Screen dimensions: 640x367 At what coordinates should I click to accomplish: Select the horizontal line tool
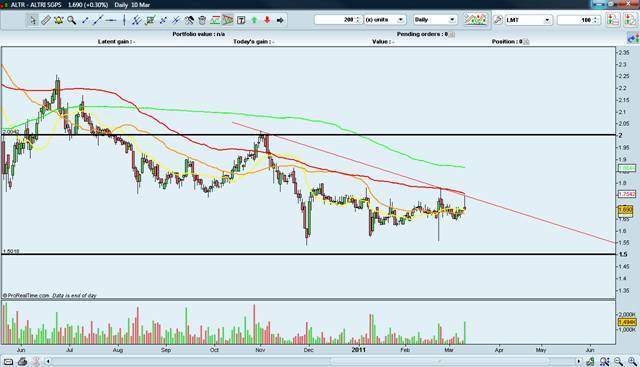[111, 20]
